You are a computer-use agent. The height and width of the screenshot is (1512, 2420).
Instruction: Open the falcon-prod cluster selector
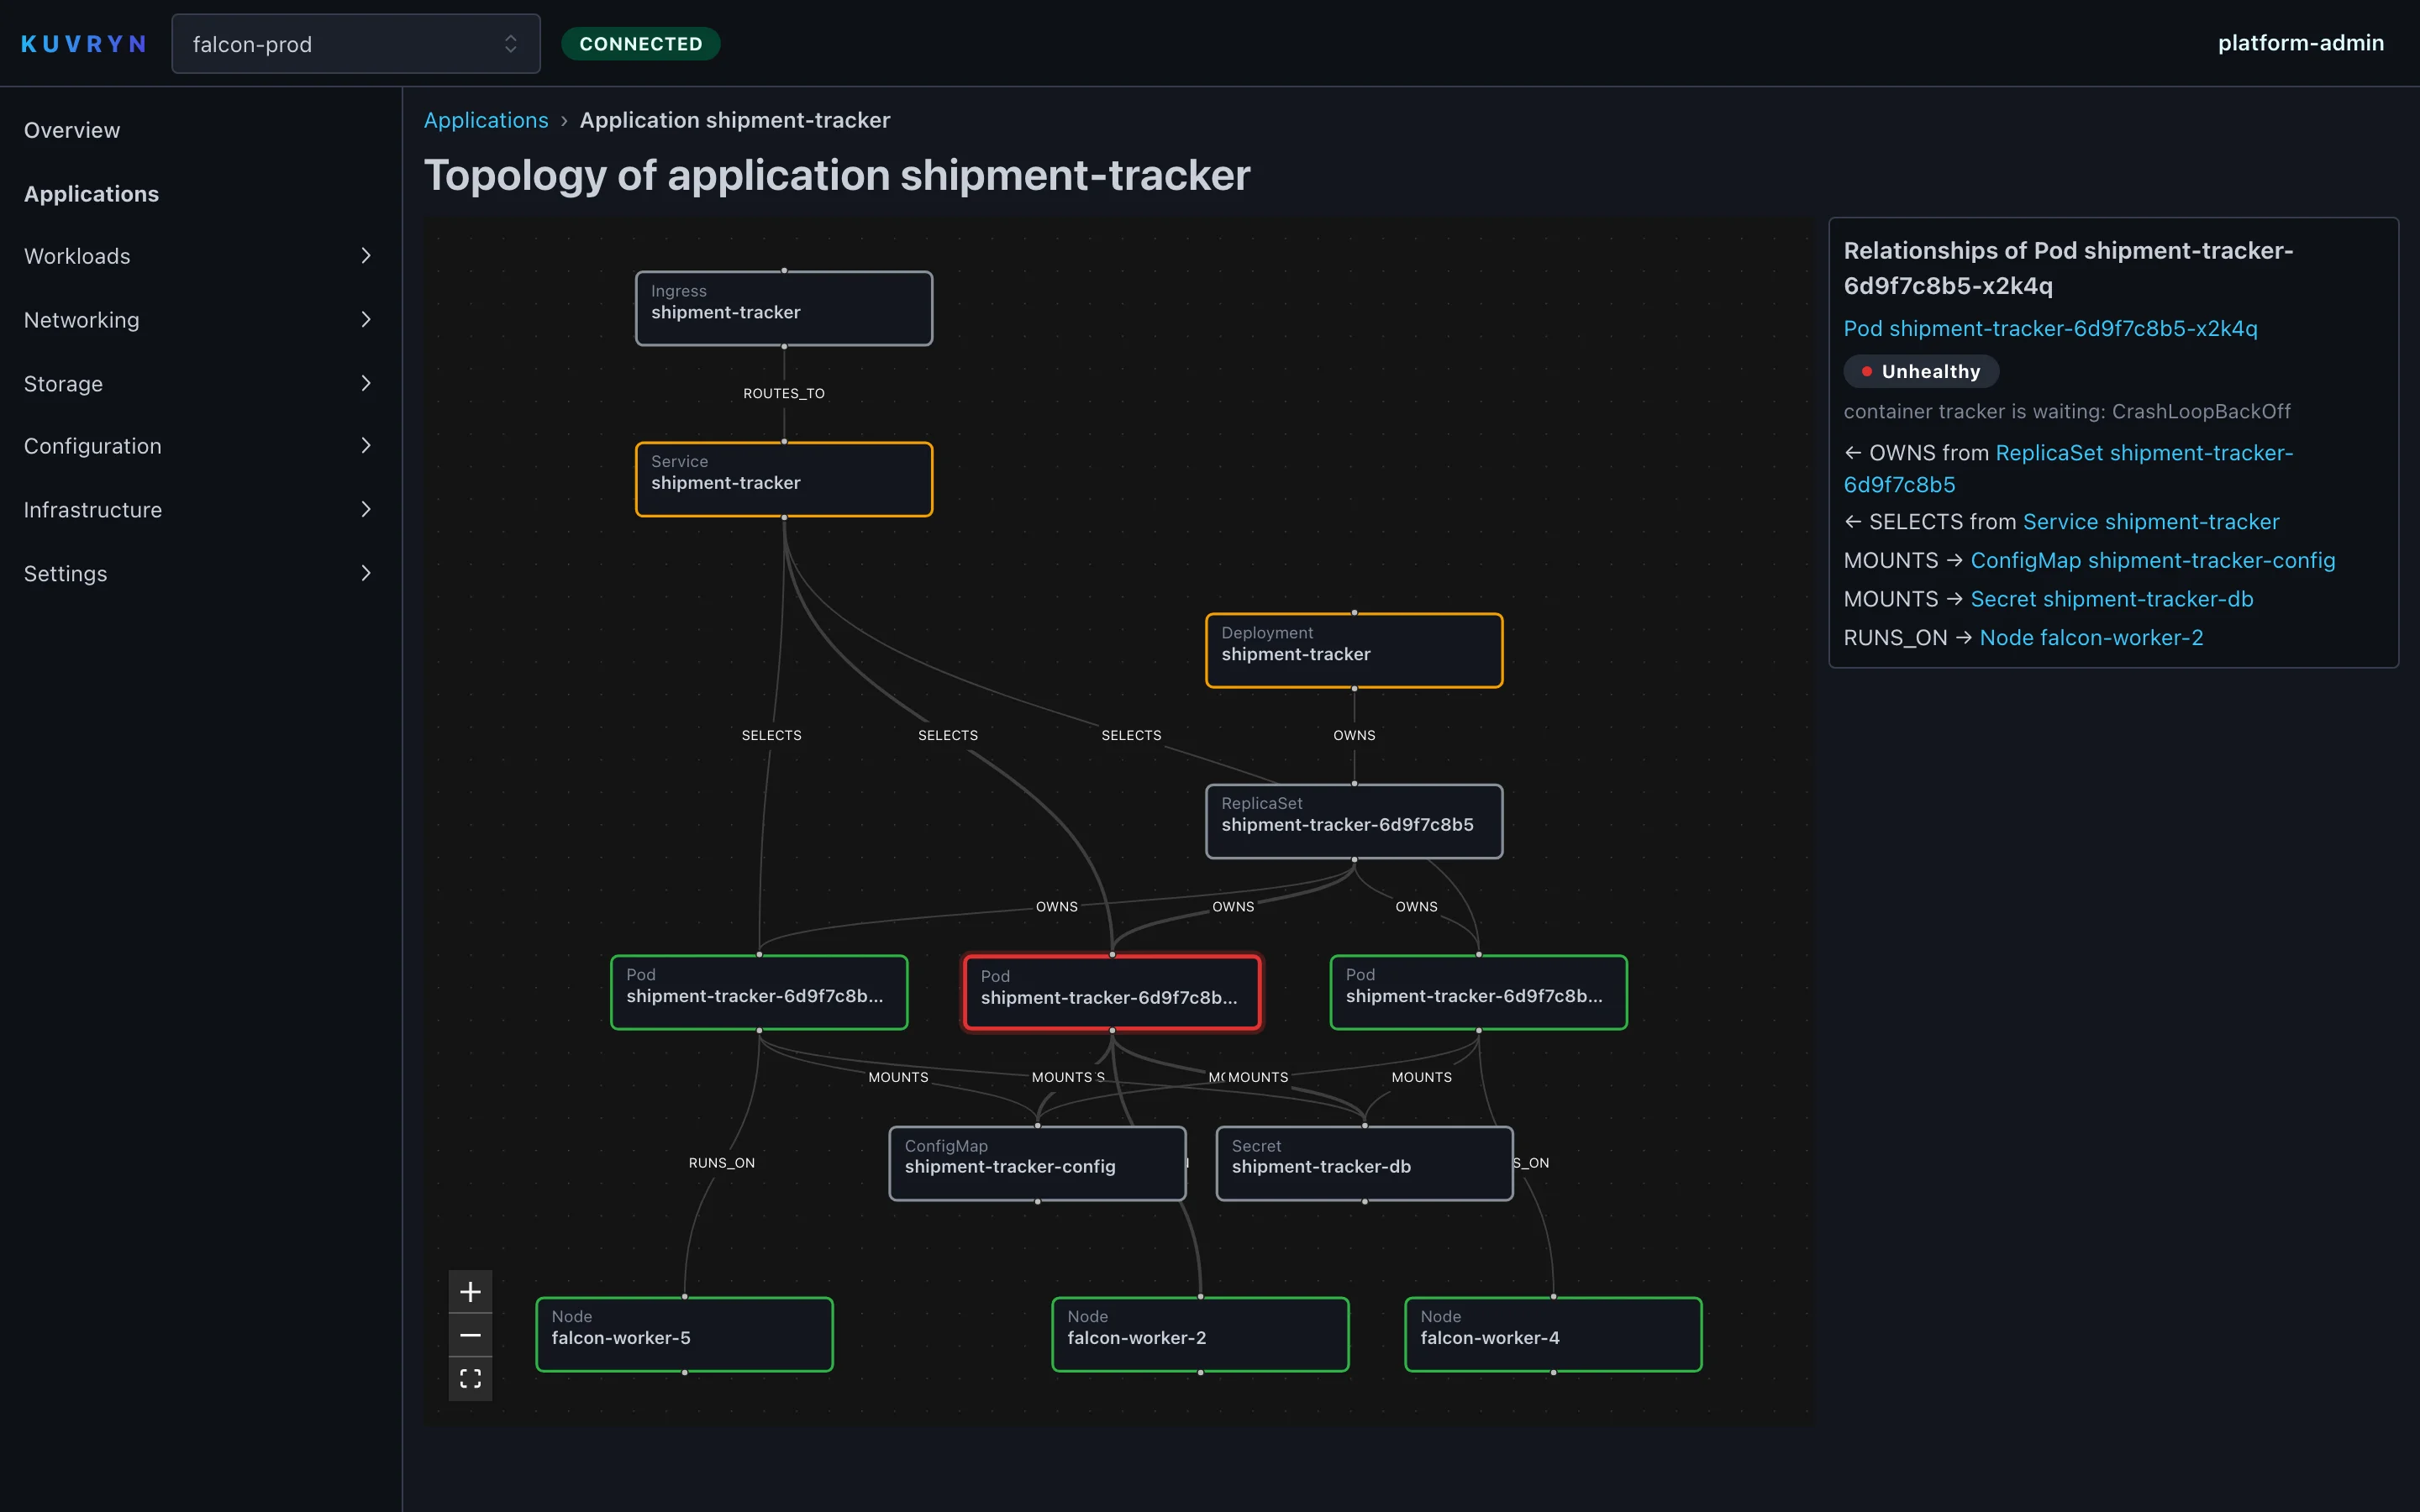356,44
